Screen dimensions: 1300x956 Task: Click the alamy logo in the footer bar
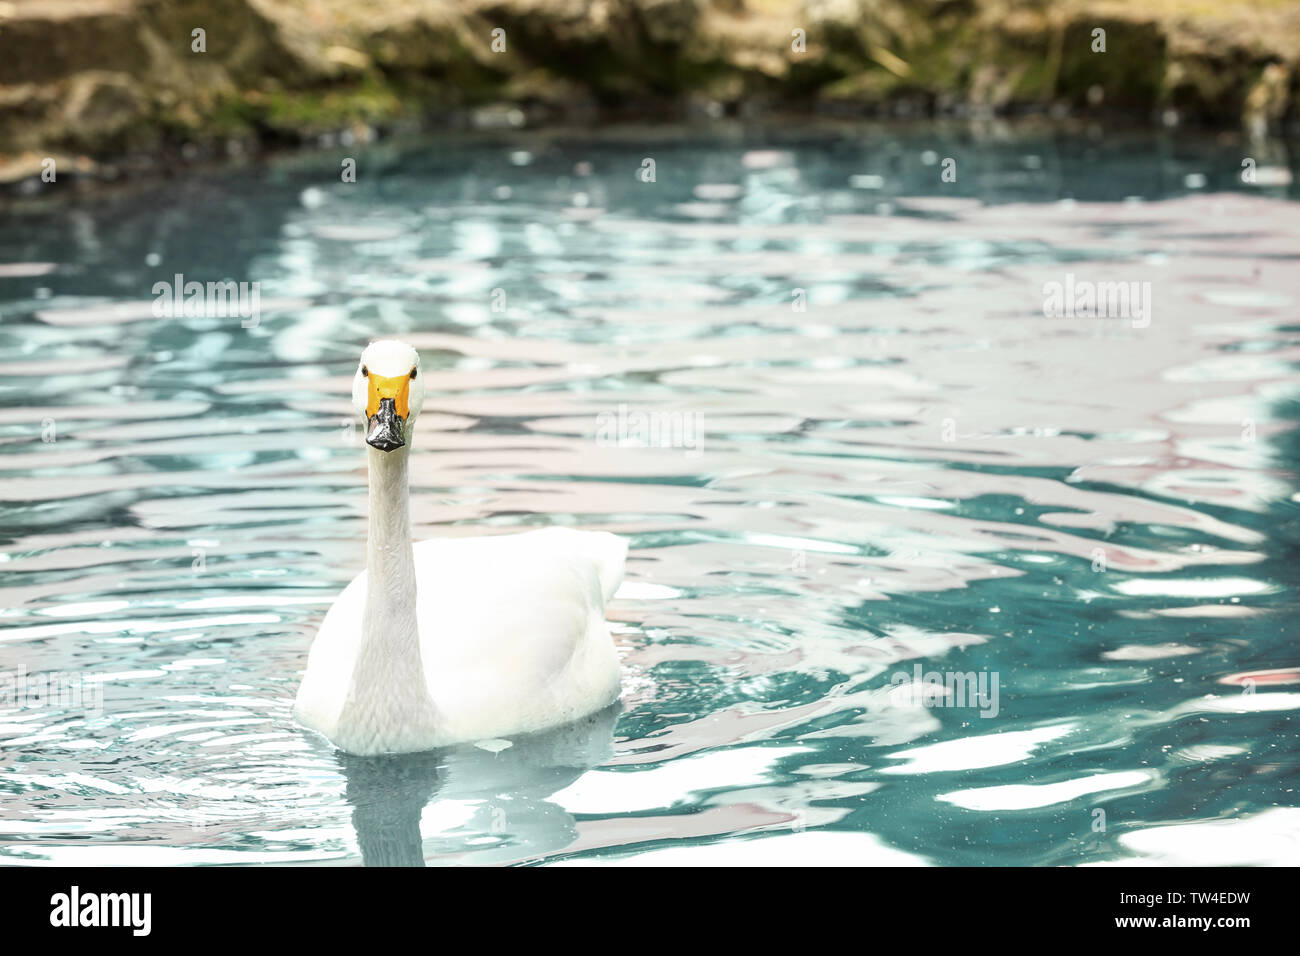(101, 911)
